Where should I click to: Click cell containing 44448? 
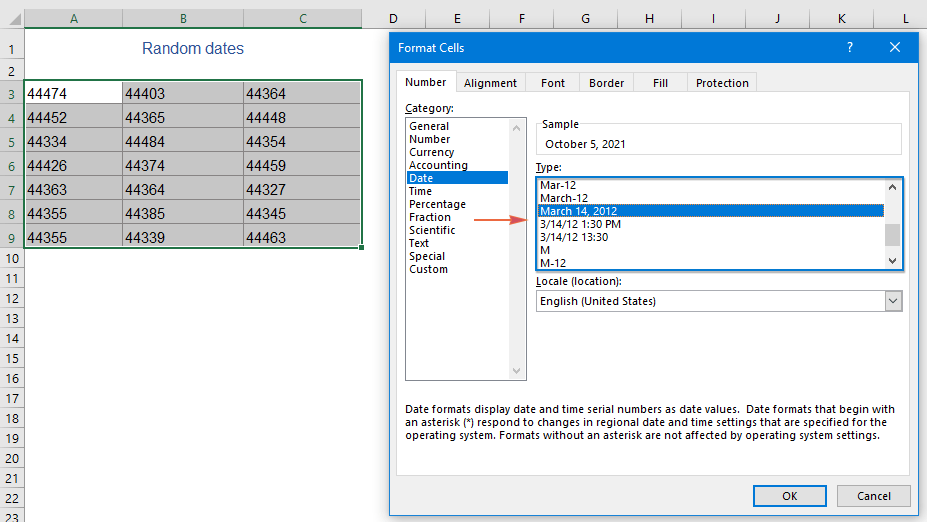[302, 118]
